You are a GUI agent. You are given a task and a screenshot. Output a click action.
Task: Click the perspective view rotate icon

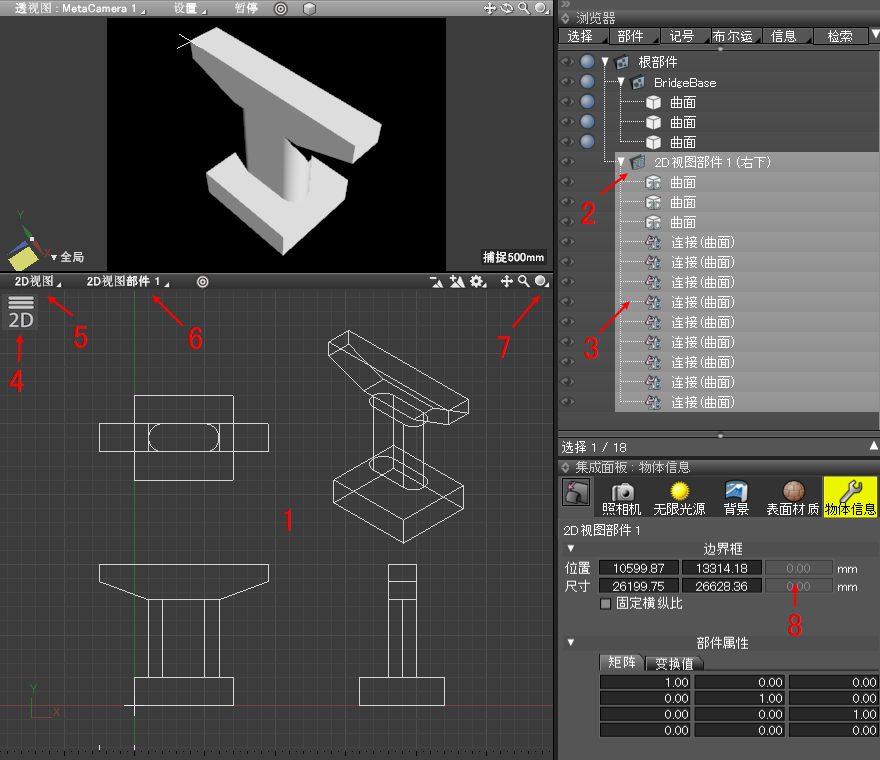pyautogui.click(x=507, y=8)
